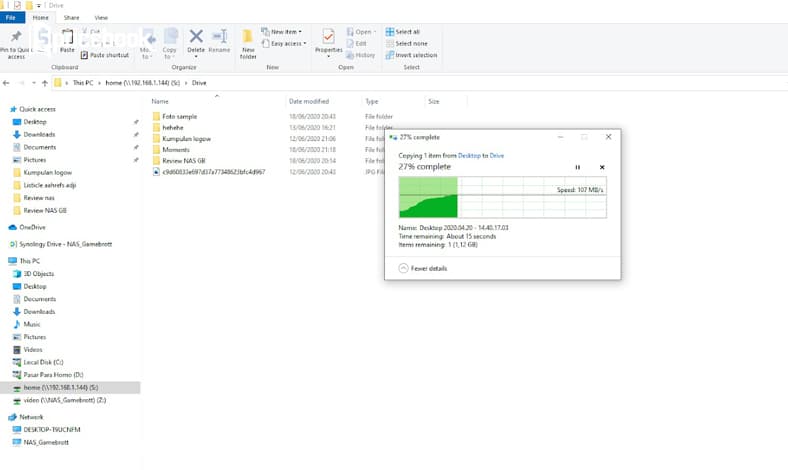Open Downloads under Quick access
This screenshot has height=470, width=788.
[39, 134]
